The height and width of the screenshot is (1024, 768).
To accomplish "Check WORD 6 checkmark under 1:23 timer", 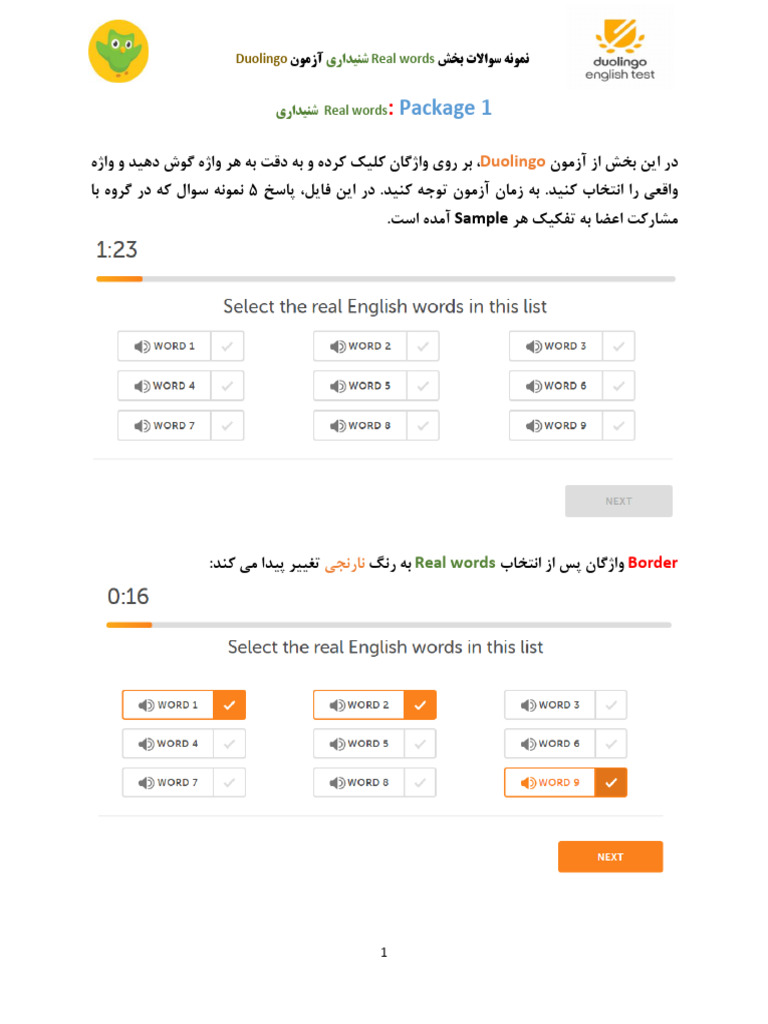I will 619,386.
